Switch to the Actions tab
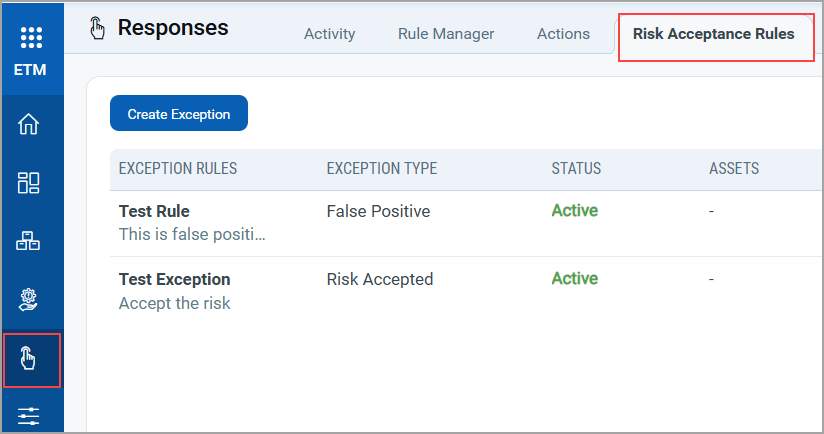824x434 pixels. point(563,34)
